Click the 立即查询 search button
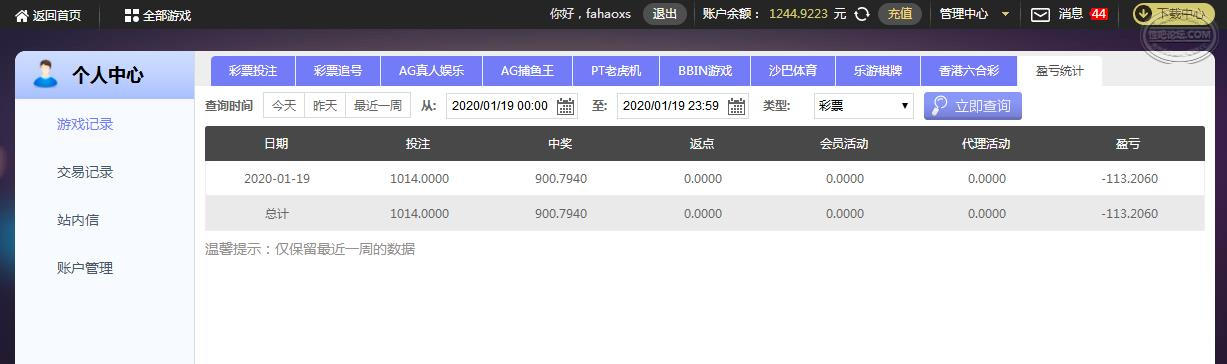 click(973, 106)
